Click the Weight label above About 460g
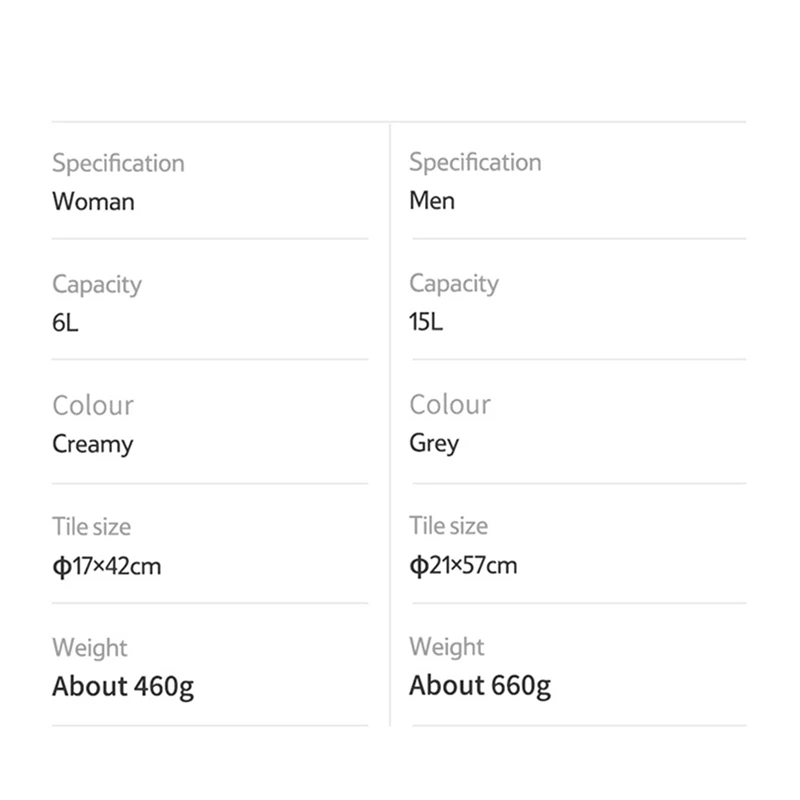This screenshot has height=800, width=800. pos(90,648)
